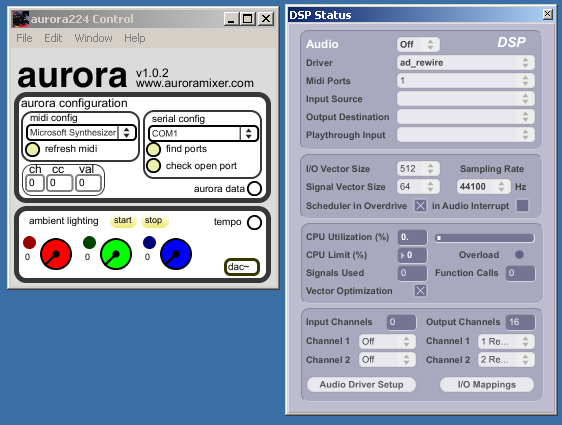Toggle Scheduler in Overdrive checkbox
Image resolution: width=562 pixels, height=425 pixels.
click(420, 206)
